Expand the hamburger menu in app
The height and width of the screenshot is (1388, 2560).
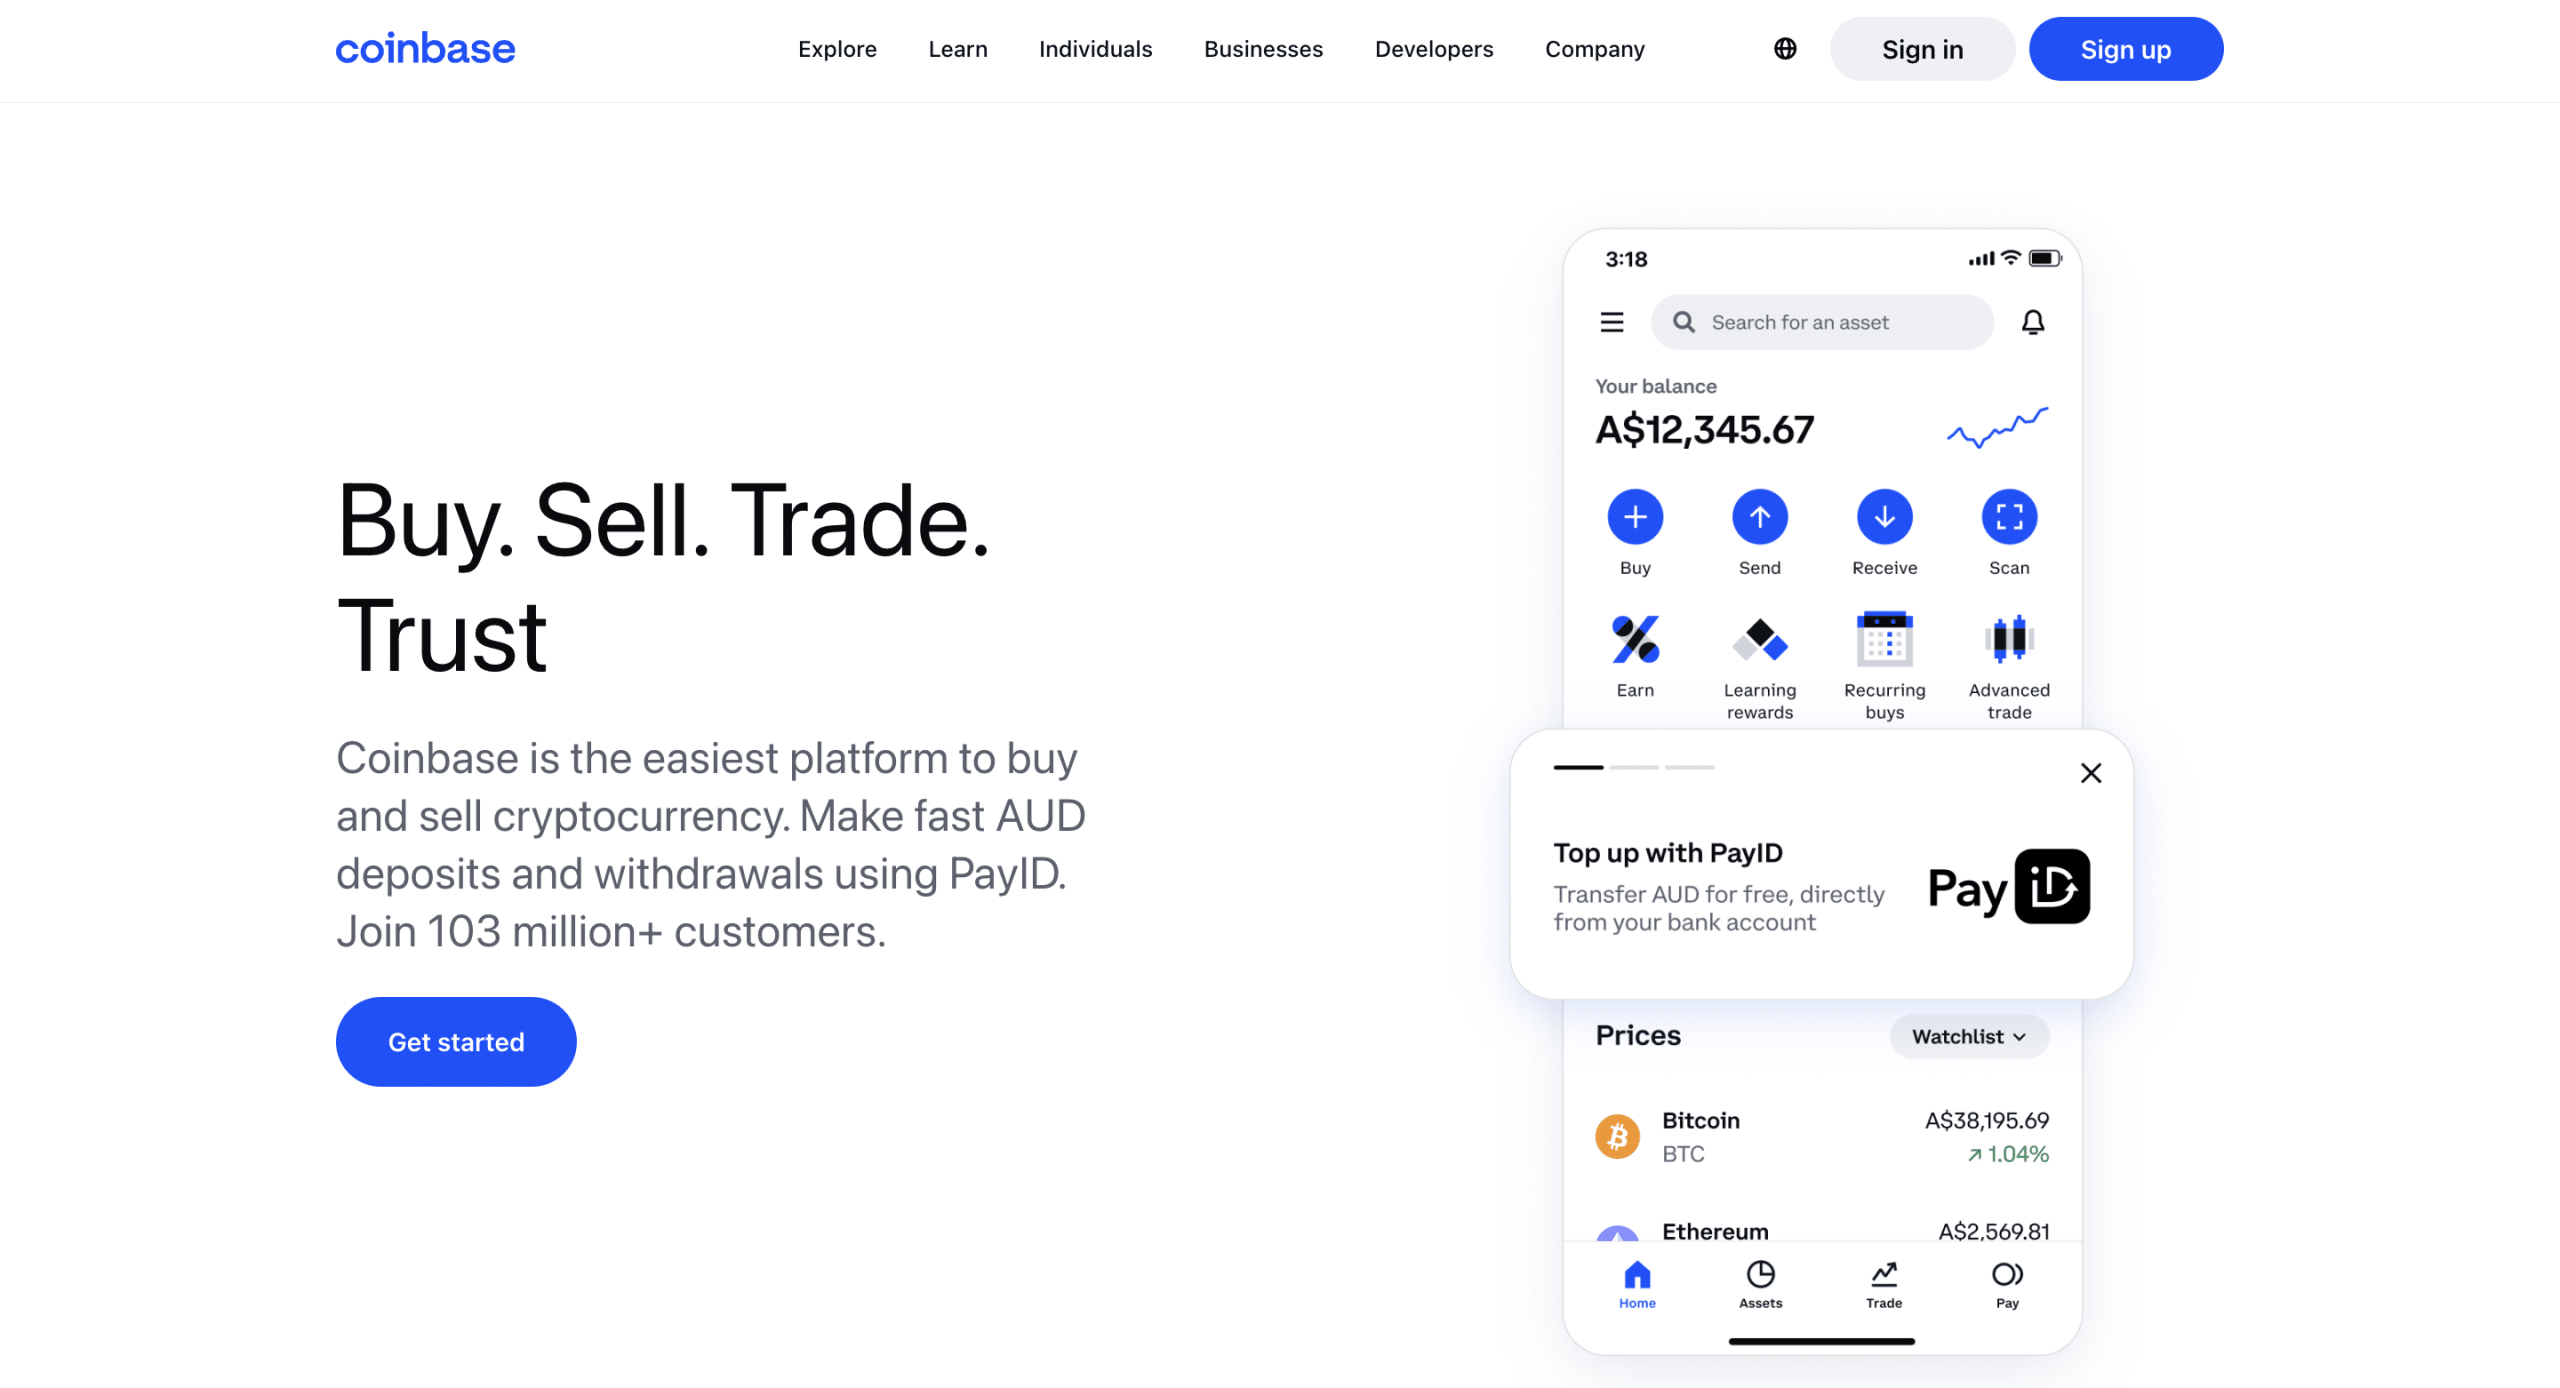tap(1612, 321)
